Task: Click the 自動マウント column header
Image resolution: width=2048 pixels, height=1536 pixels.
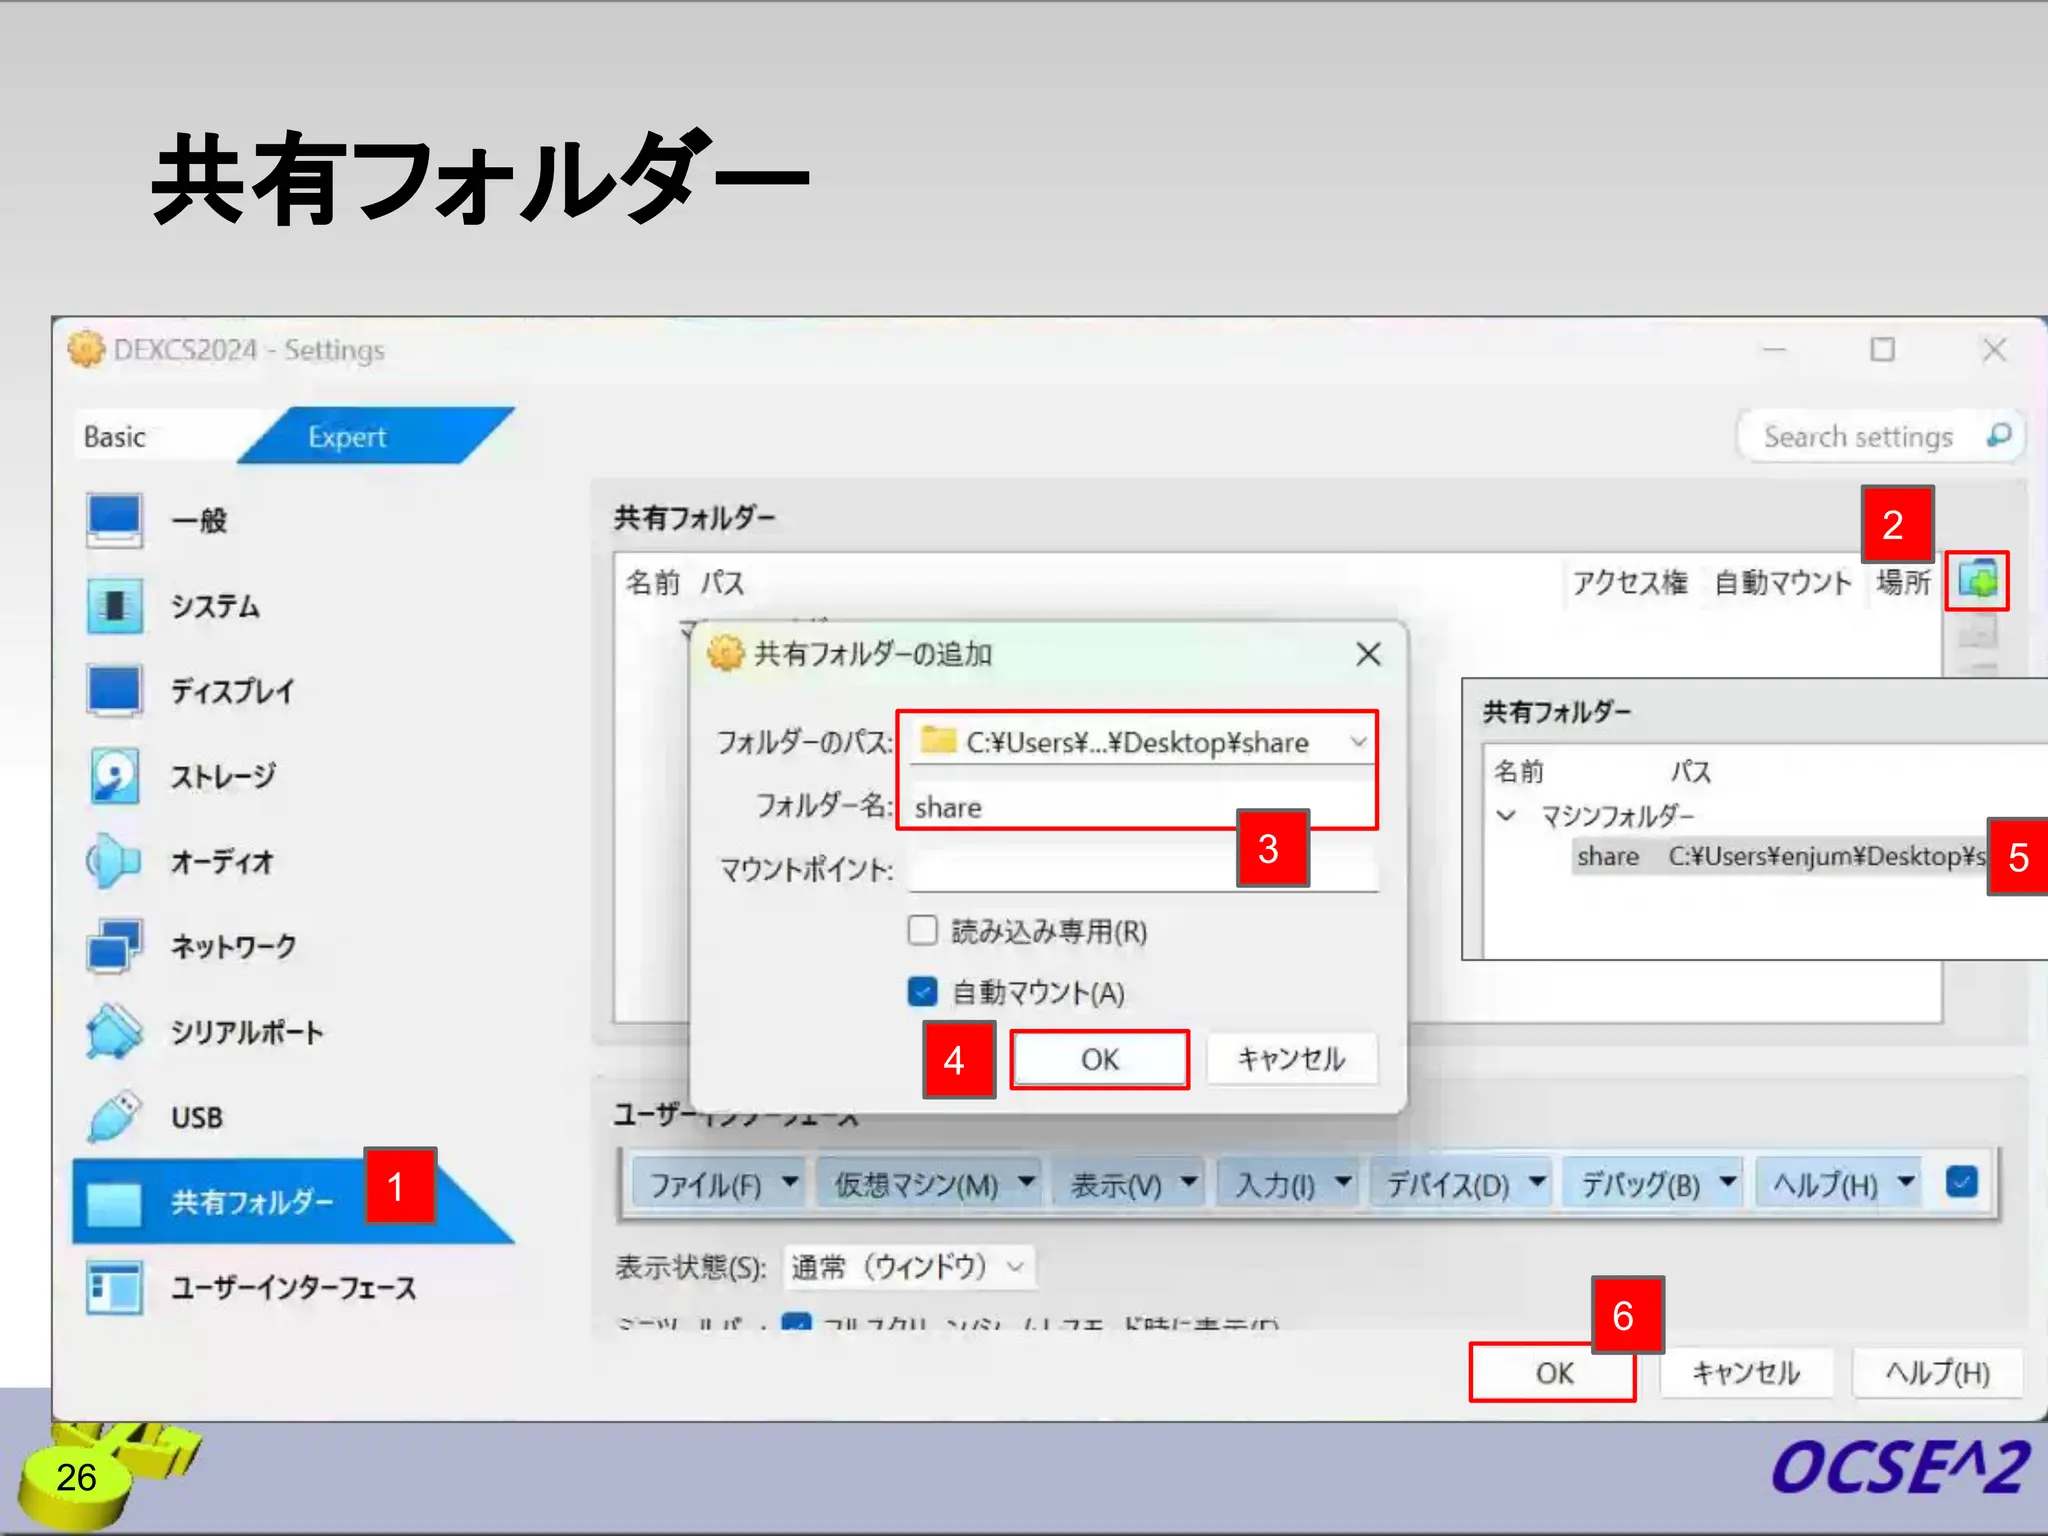Action: (x=1782, y=582)
